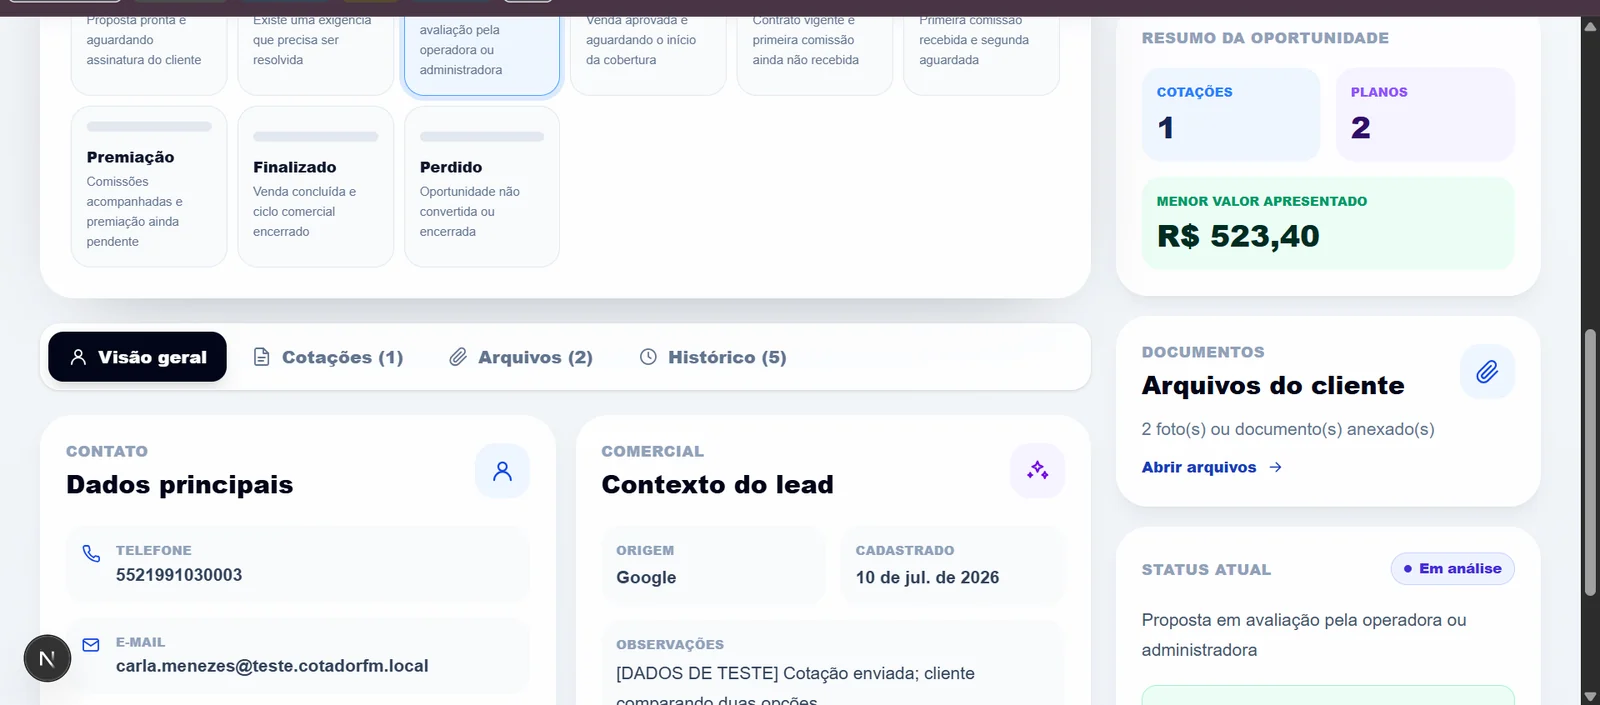This screenshot has width=1600, height=705.
Task: Click the clock icon beside Histórico
Action: point(648,357)
